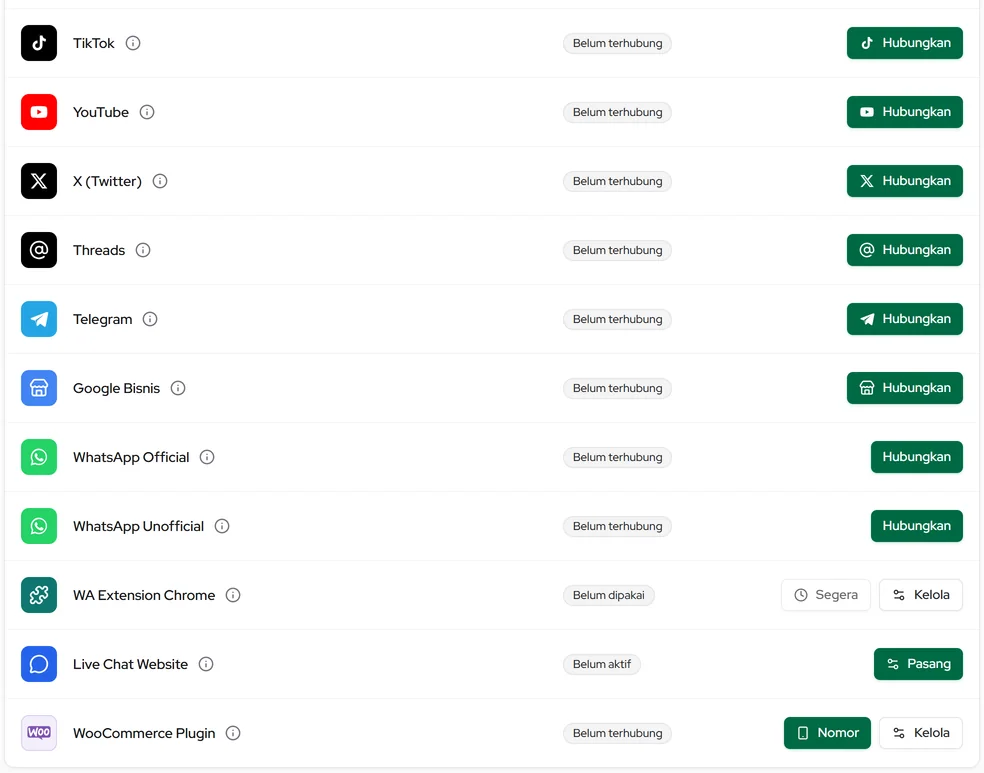Screen dimensions: 984x773
Task: Click the X (Twitter) logo icon
Action: click(x=39, y=181)
